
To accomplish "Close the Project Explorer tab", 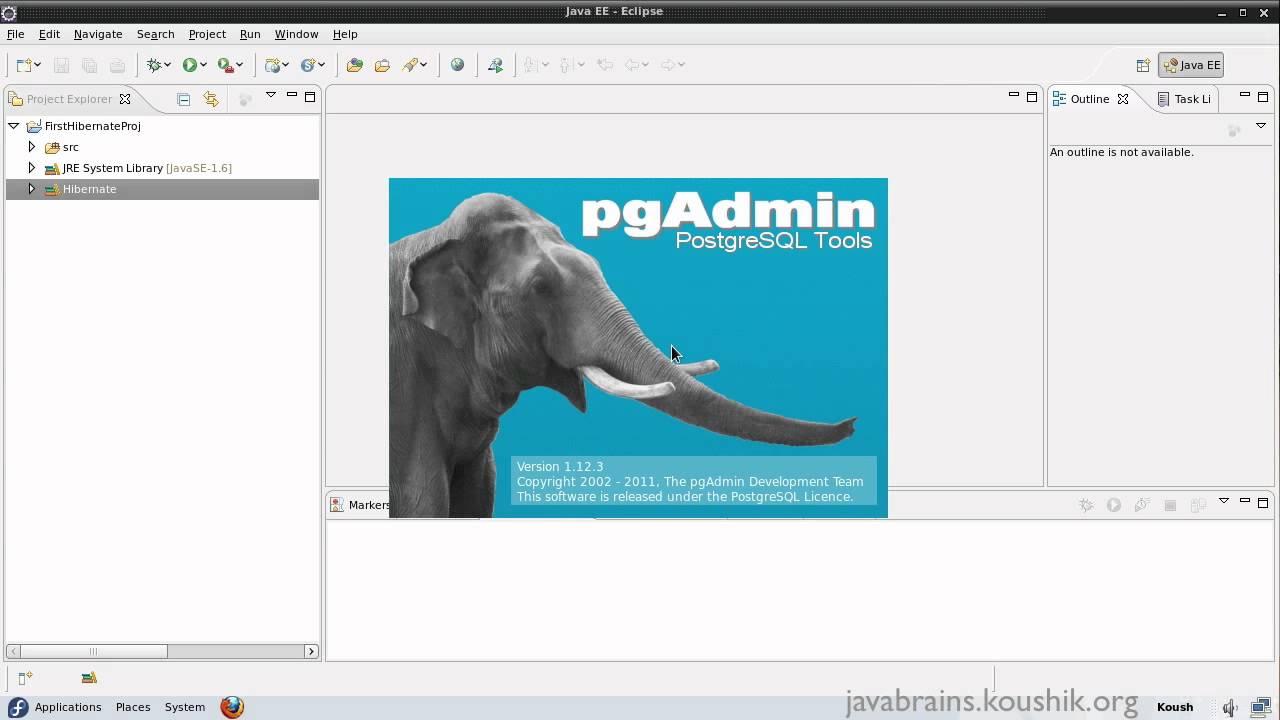I will tap(125, 99).
